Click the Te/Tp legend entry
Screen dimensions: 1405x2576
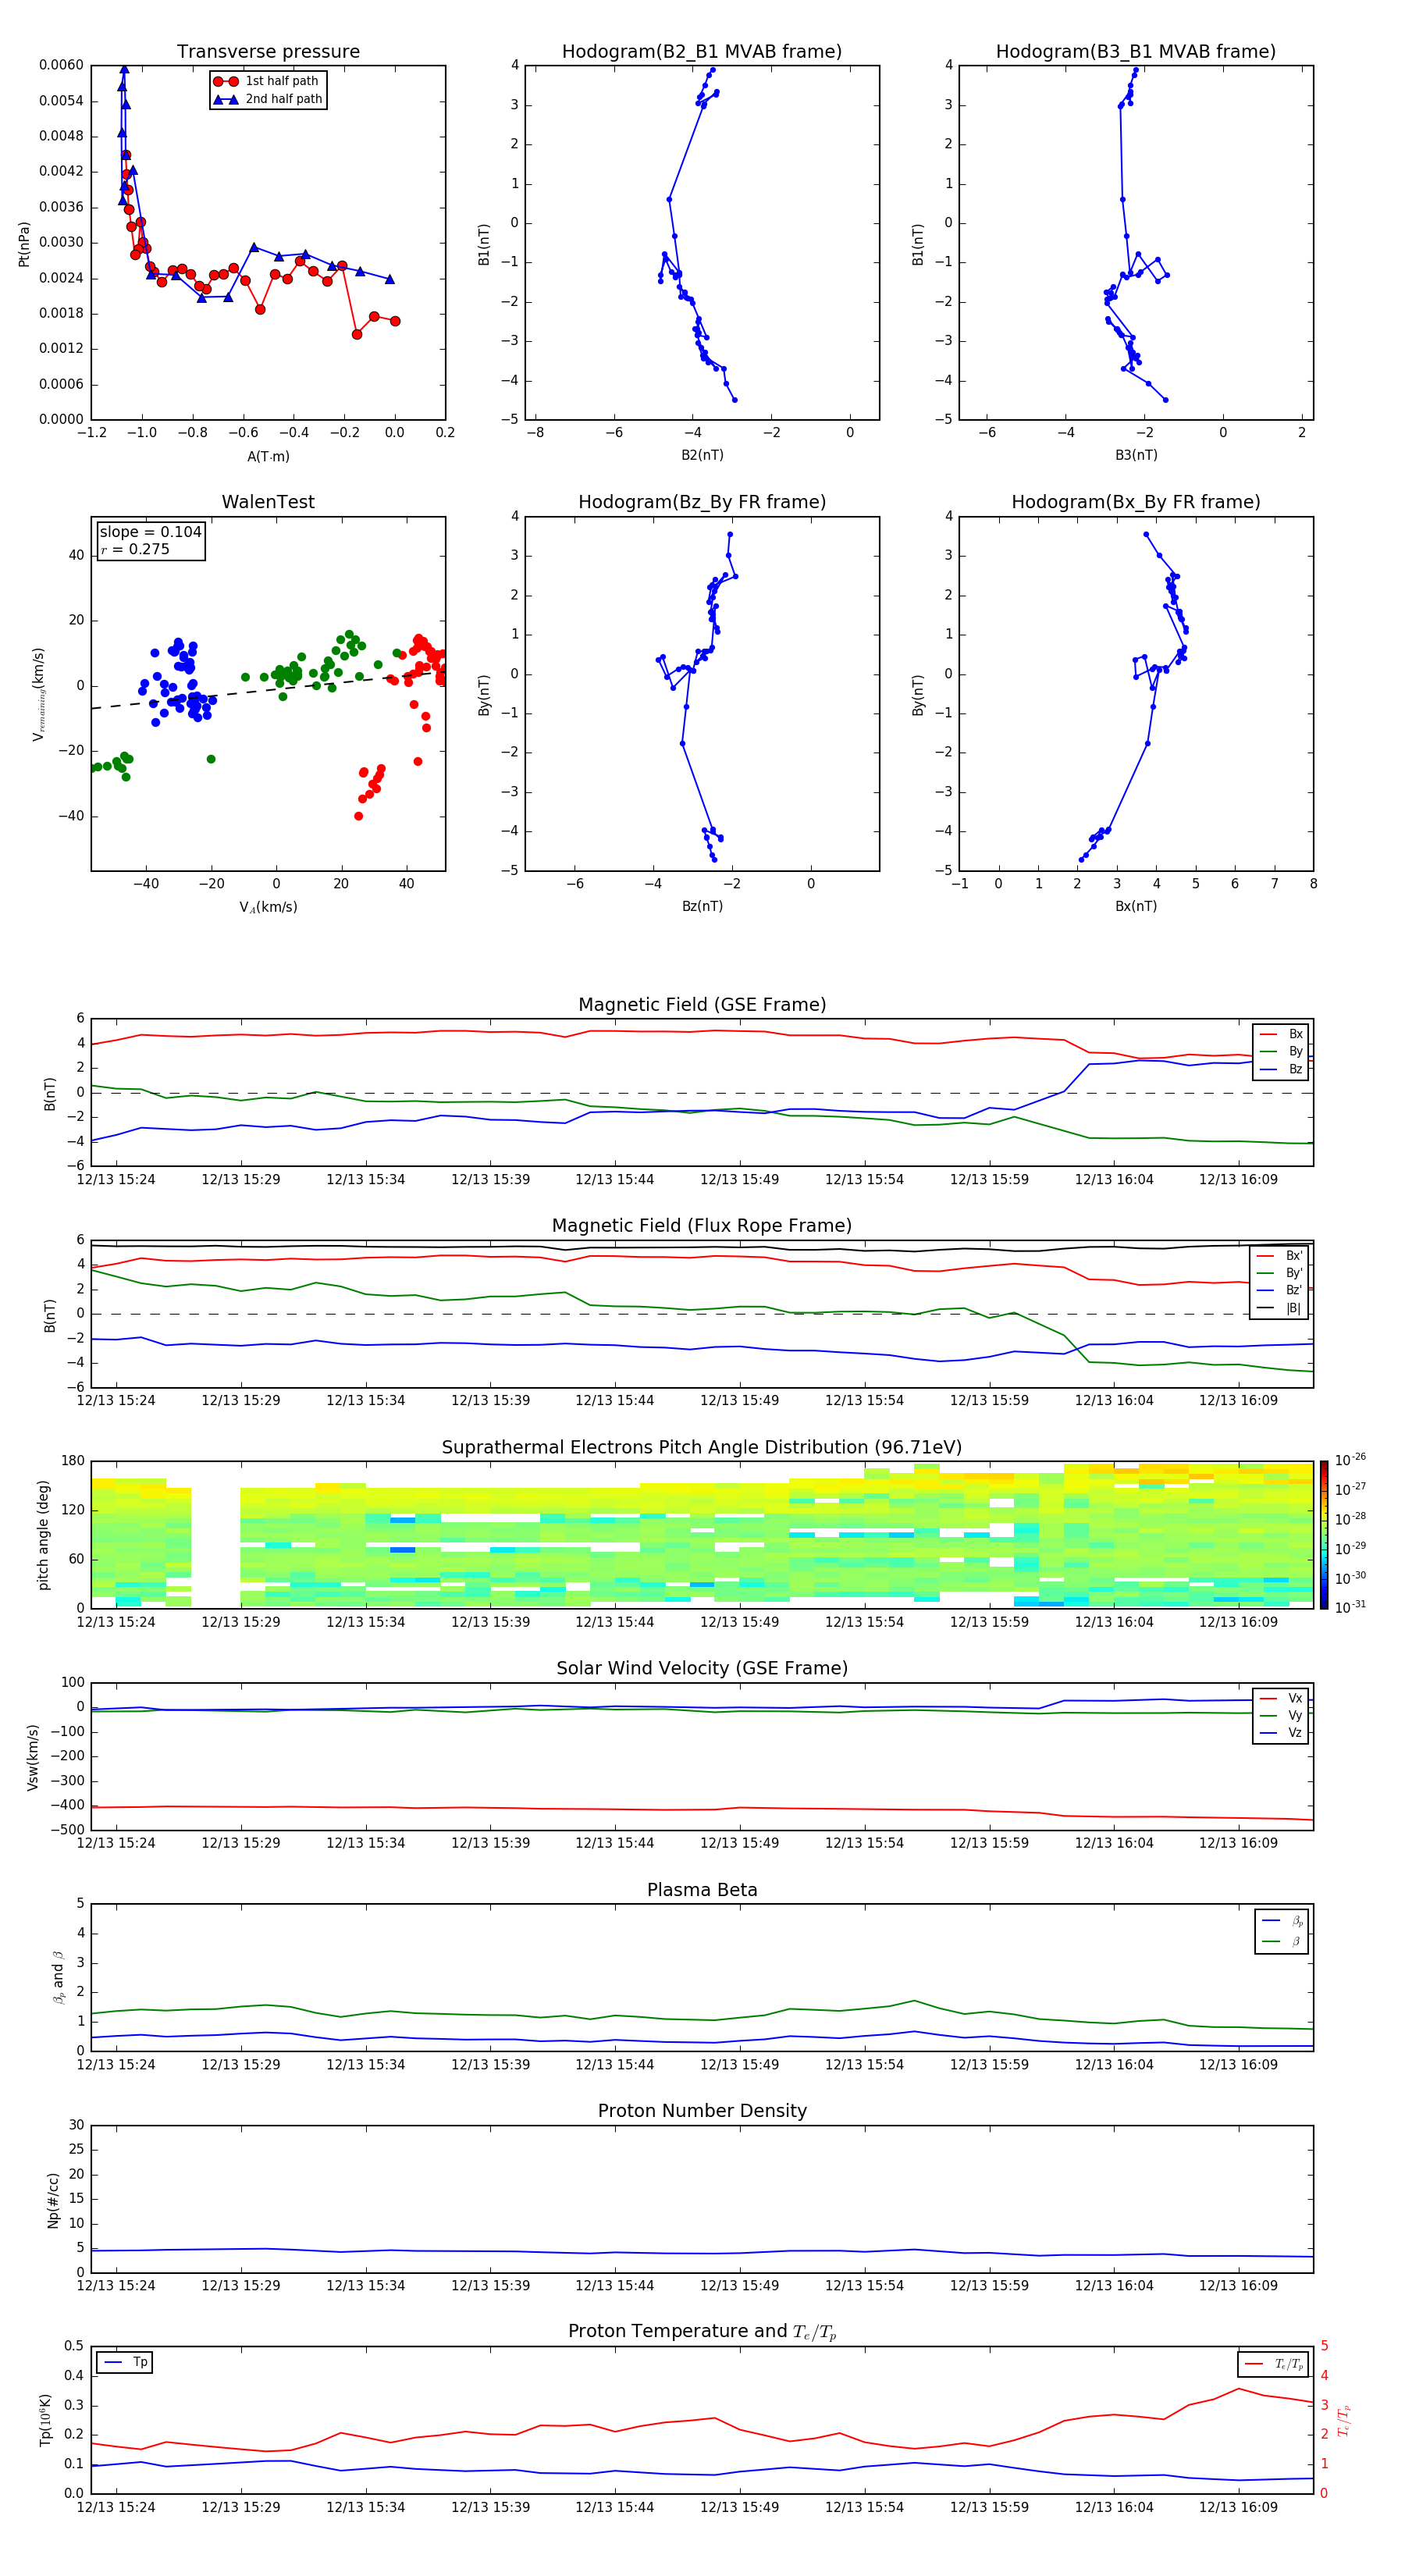(x=1274, y=2365)
